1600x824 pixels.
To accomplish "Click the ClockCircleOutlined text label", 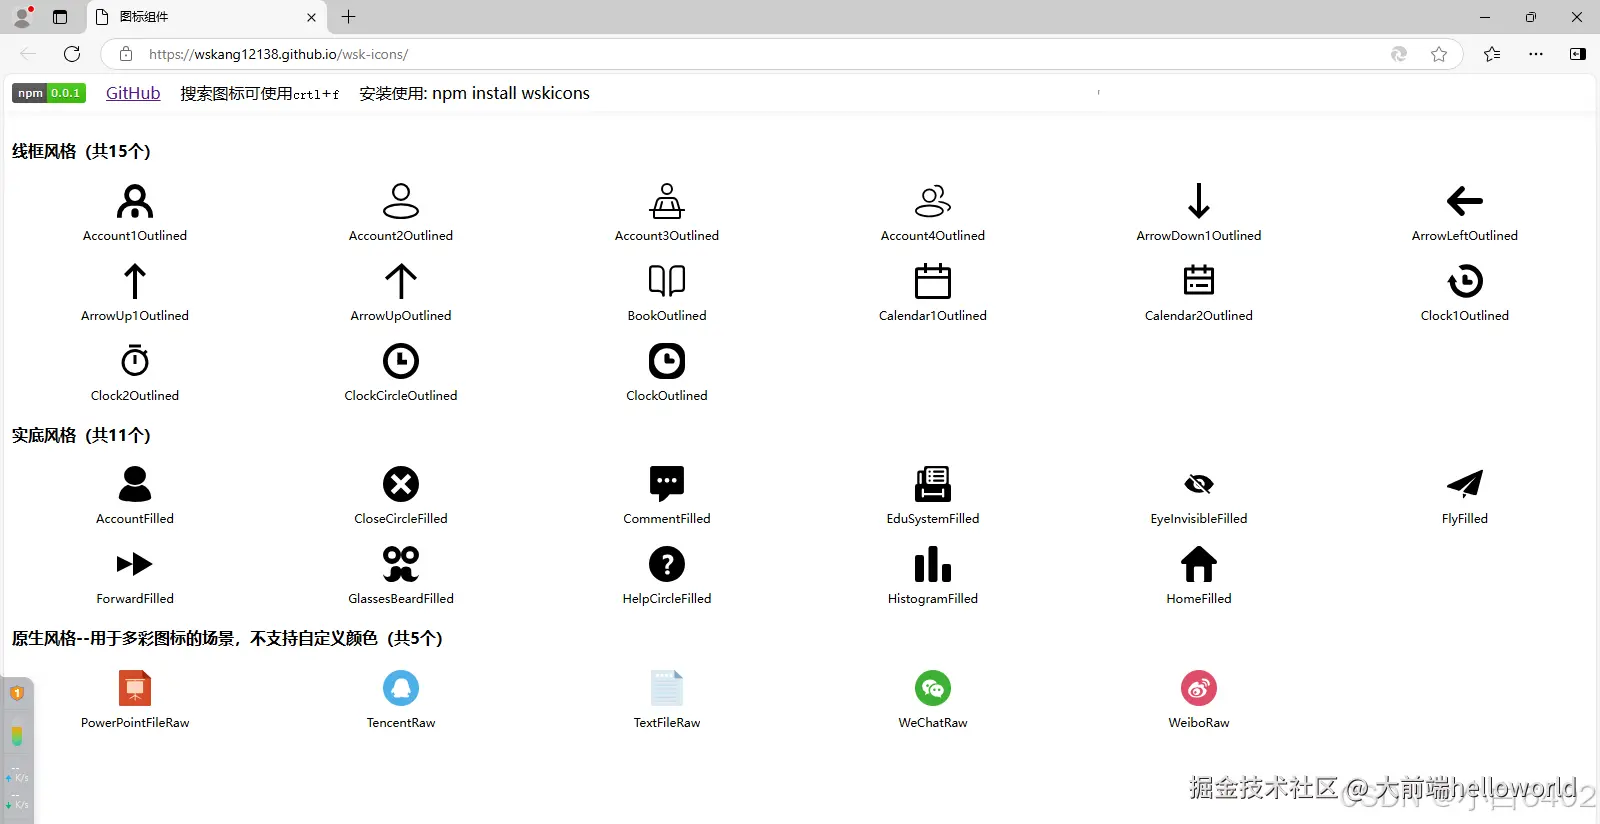I will point(401,396).
